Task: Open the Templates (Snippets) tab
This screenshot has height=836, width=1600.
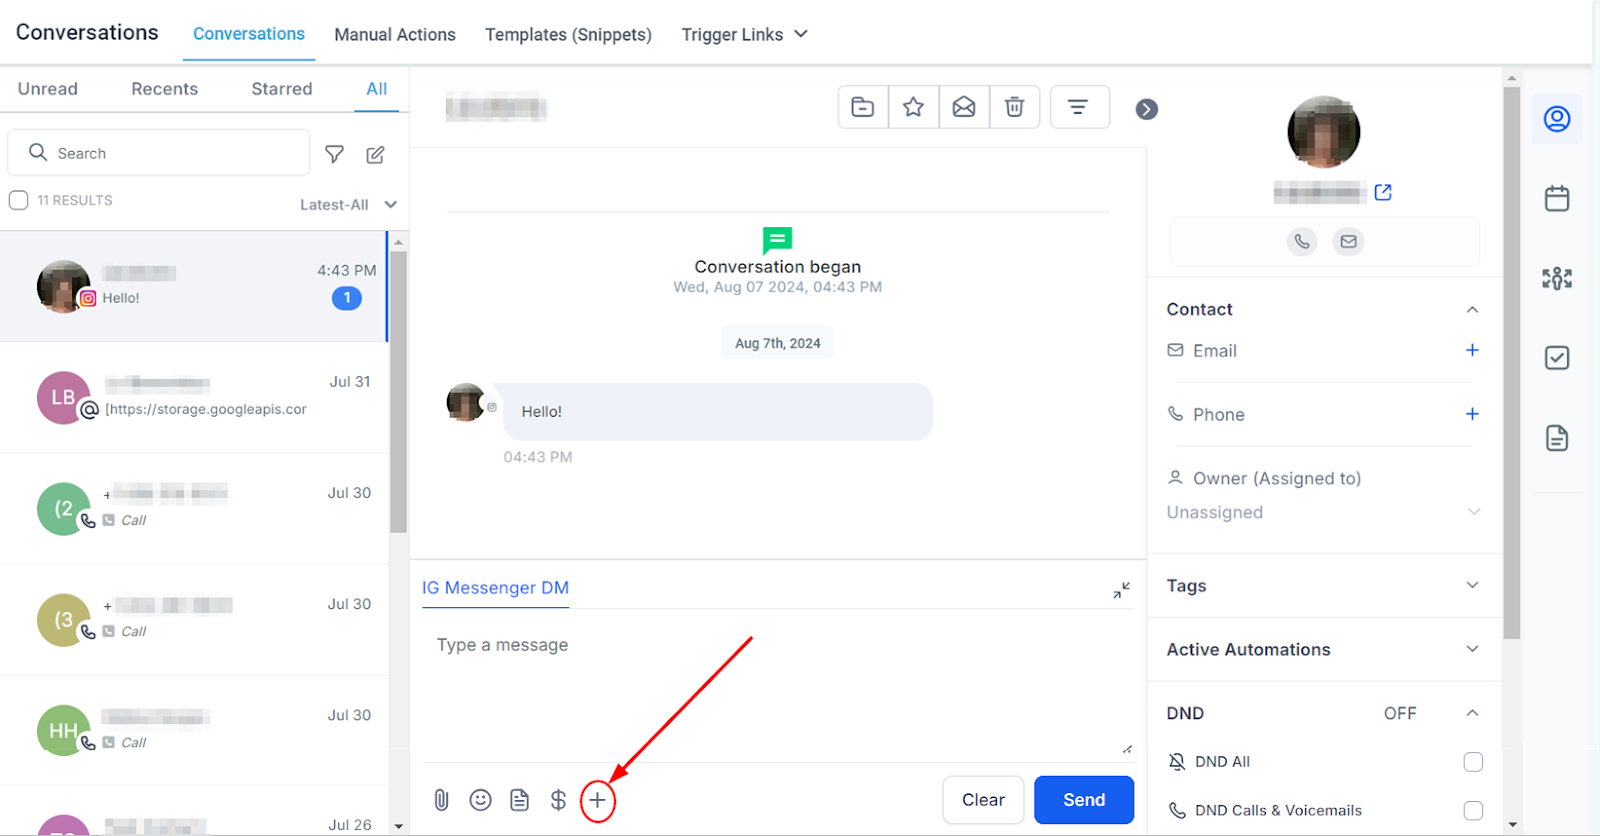Action: click(x=568, y=35)
